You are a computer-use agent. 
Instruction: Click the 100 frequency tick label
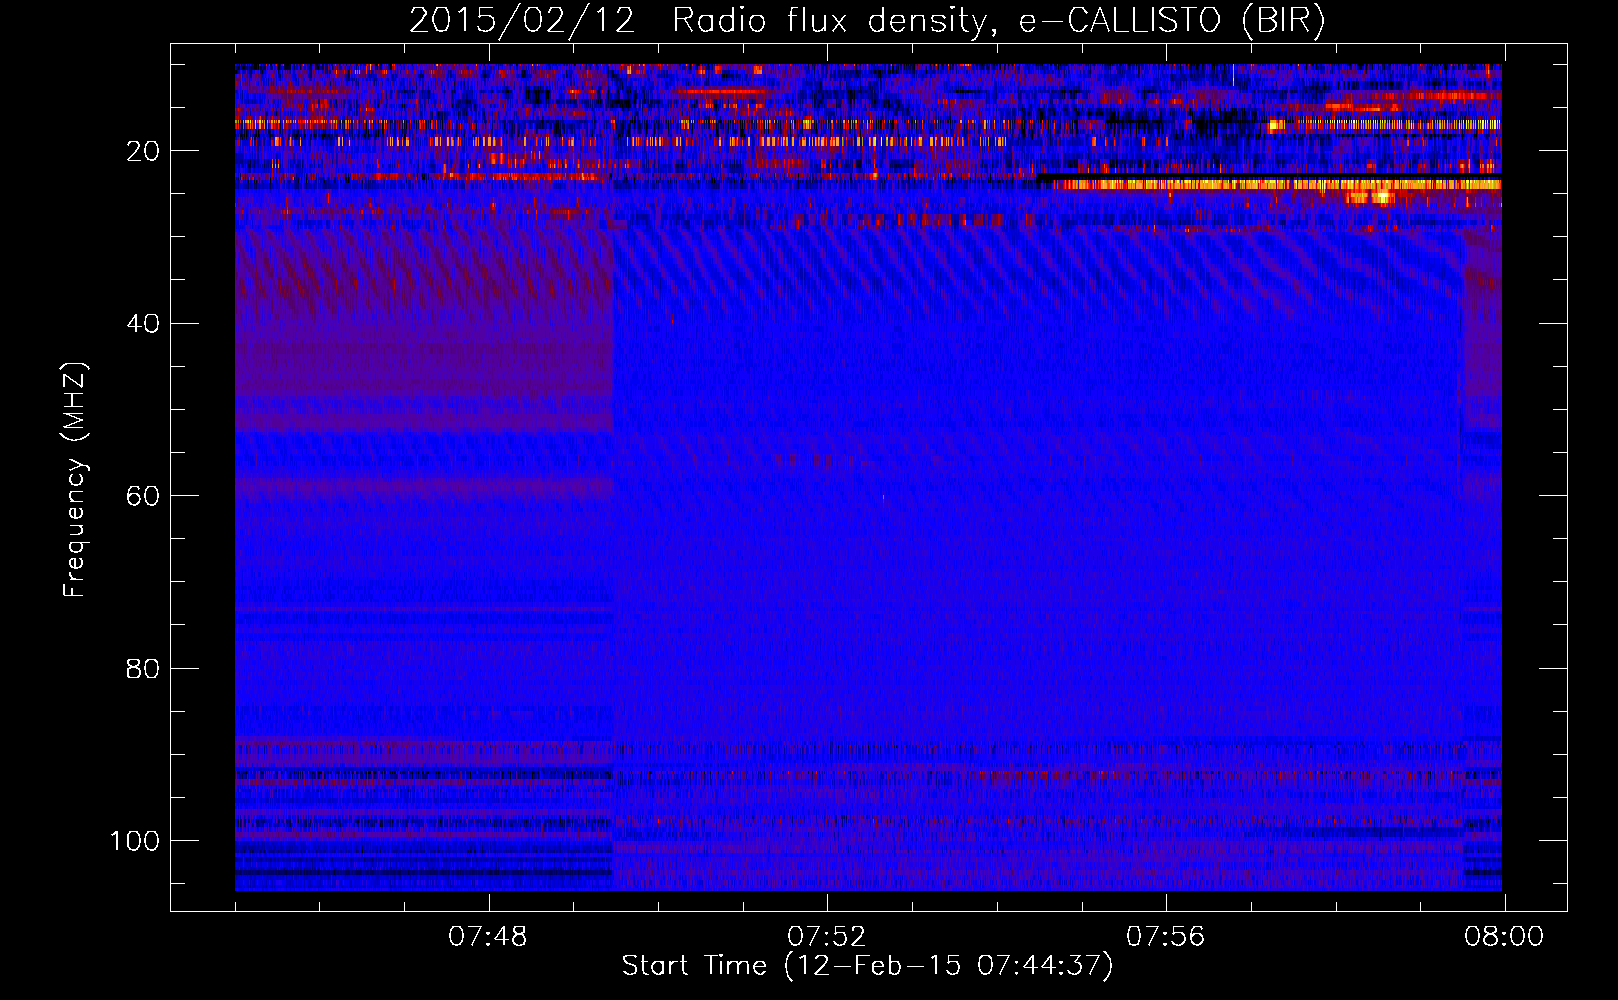[135, 841]
